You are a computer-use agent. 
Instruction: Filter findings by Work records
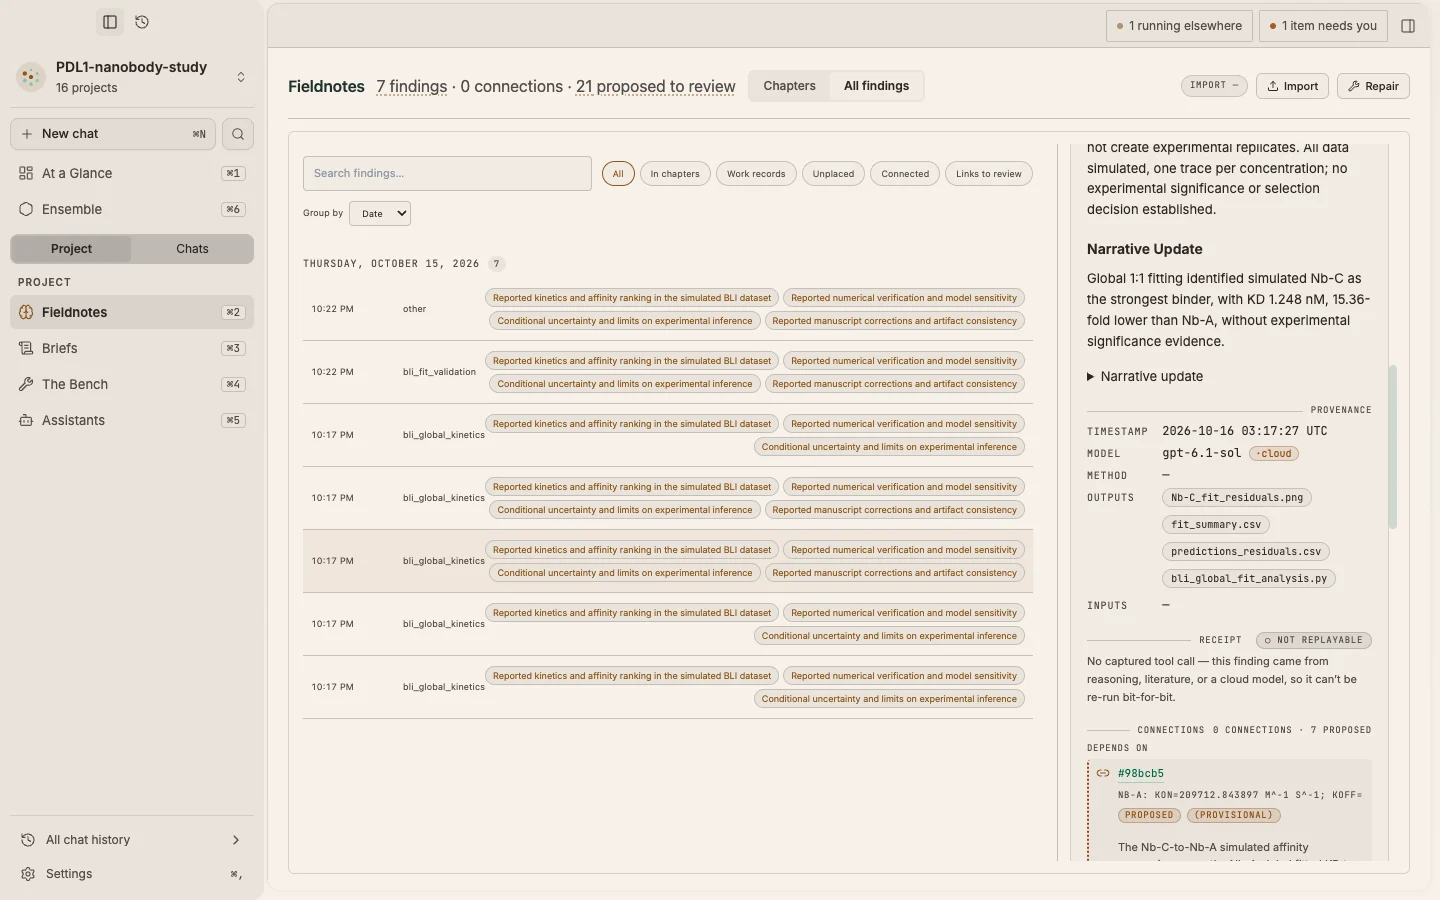756,174
